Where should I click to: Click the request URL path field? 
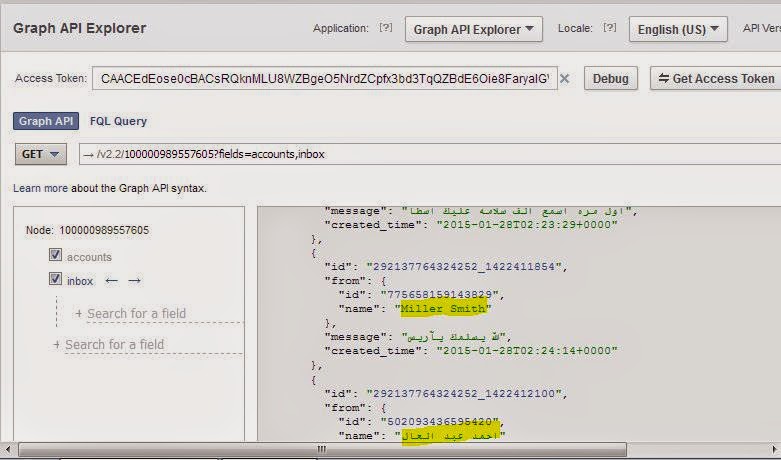(429, 154)
